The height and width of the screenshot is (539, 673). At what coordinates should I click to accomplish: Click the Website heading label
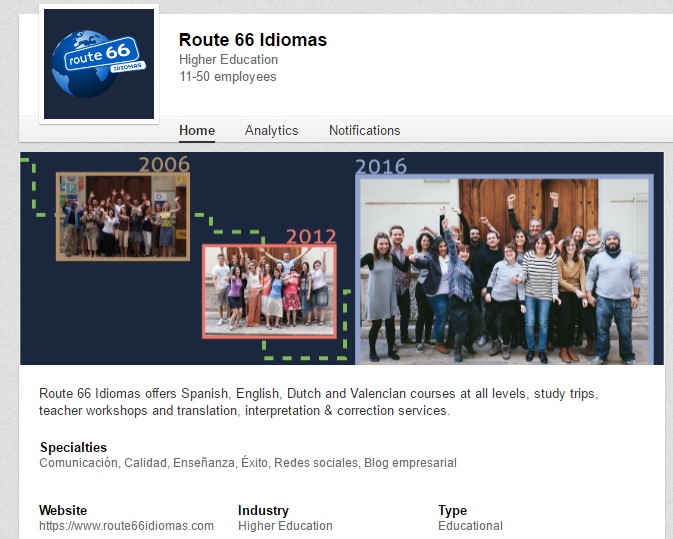tap(63, 510)
